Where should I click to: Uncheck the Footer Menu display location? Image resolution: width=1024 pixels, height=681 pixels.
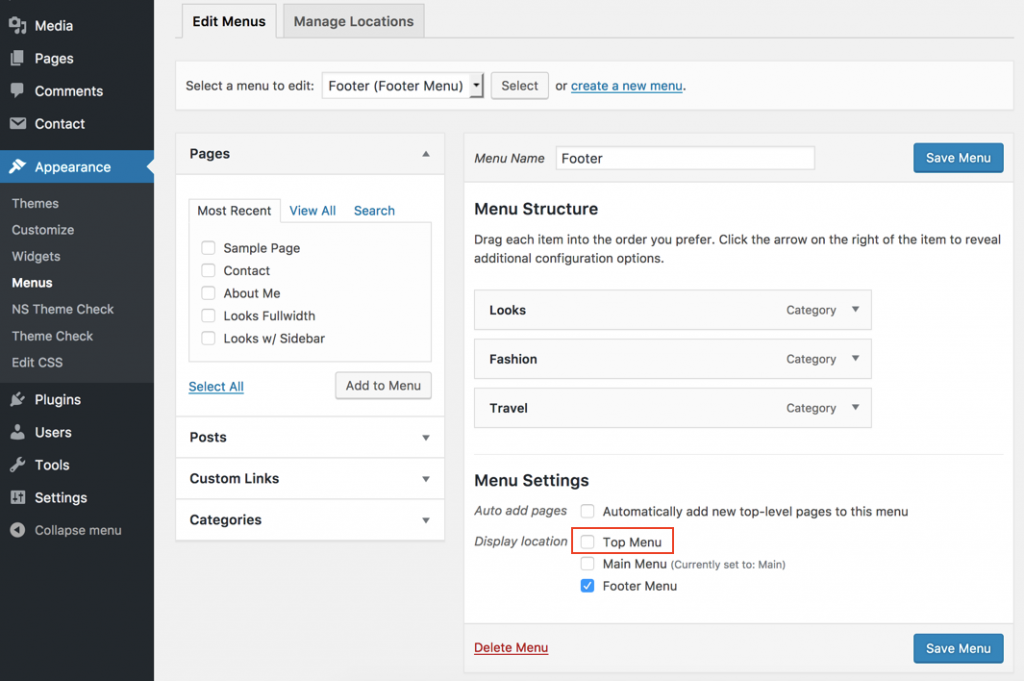(587, 586)
